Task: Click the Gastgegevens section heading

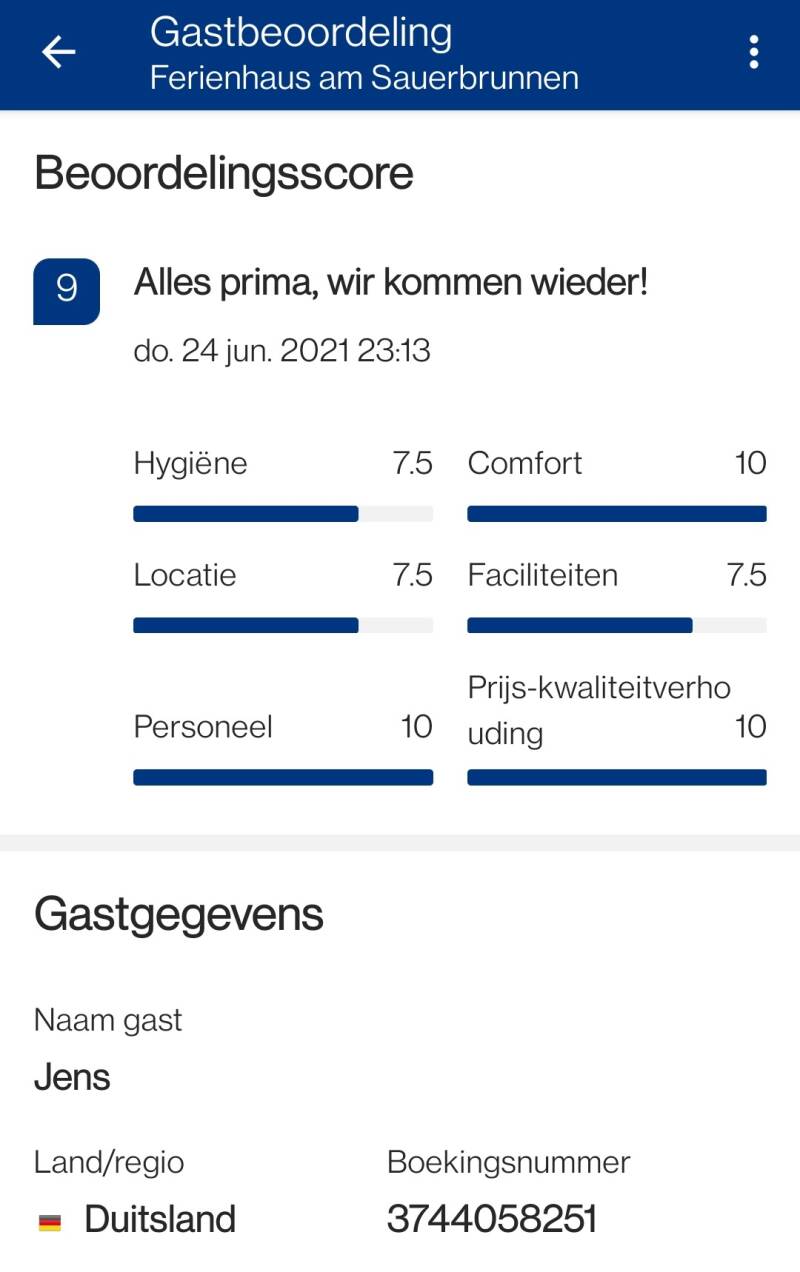Action: (x=178, y=914)
